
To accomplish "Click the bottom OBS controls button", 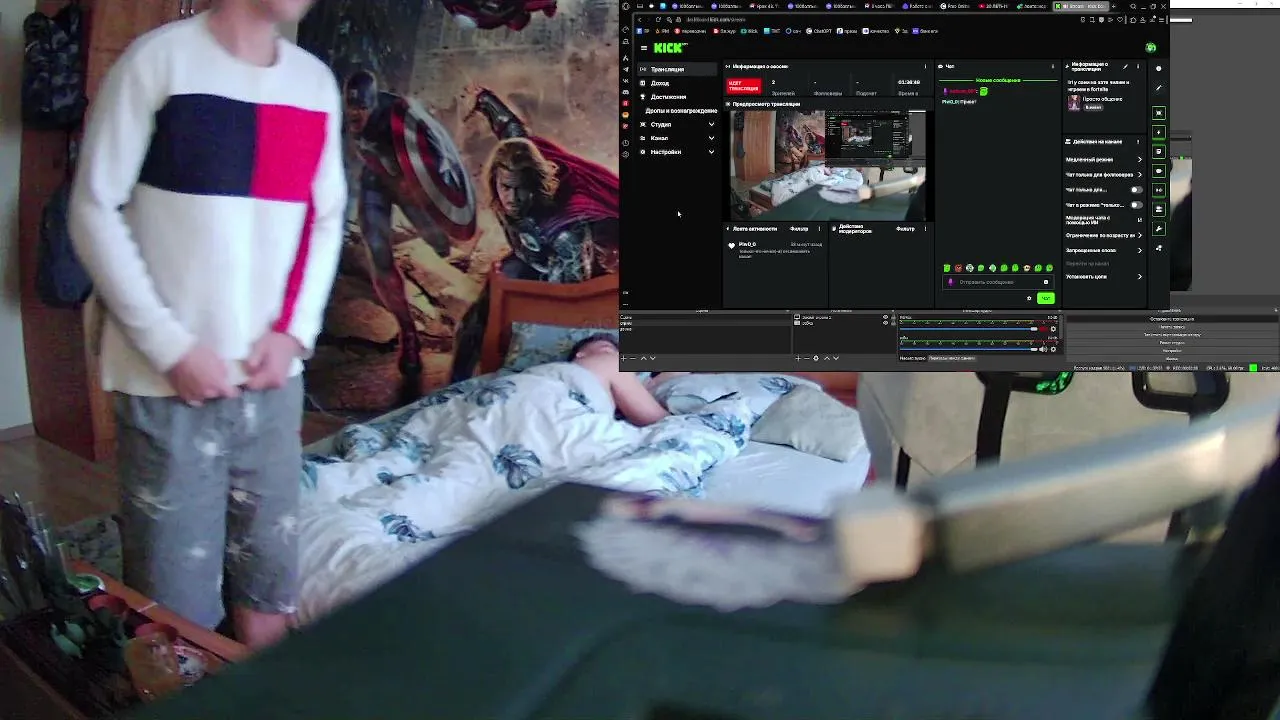I will pyautogui.click(x=1172, y=358).
